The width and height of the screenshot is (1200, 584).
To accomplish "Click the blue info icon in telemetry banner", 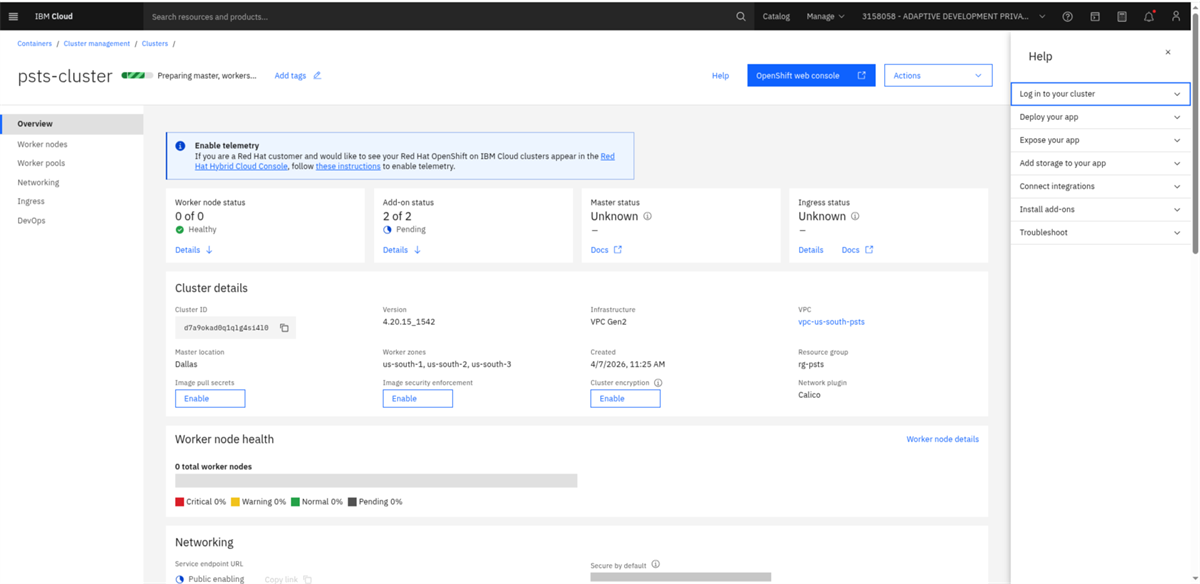I will point(180,145).
